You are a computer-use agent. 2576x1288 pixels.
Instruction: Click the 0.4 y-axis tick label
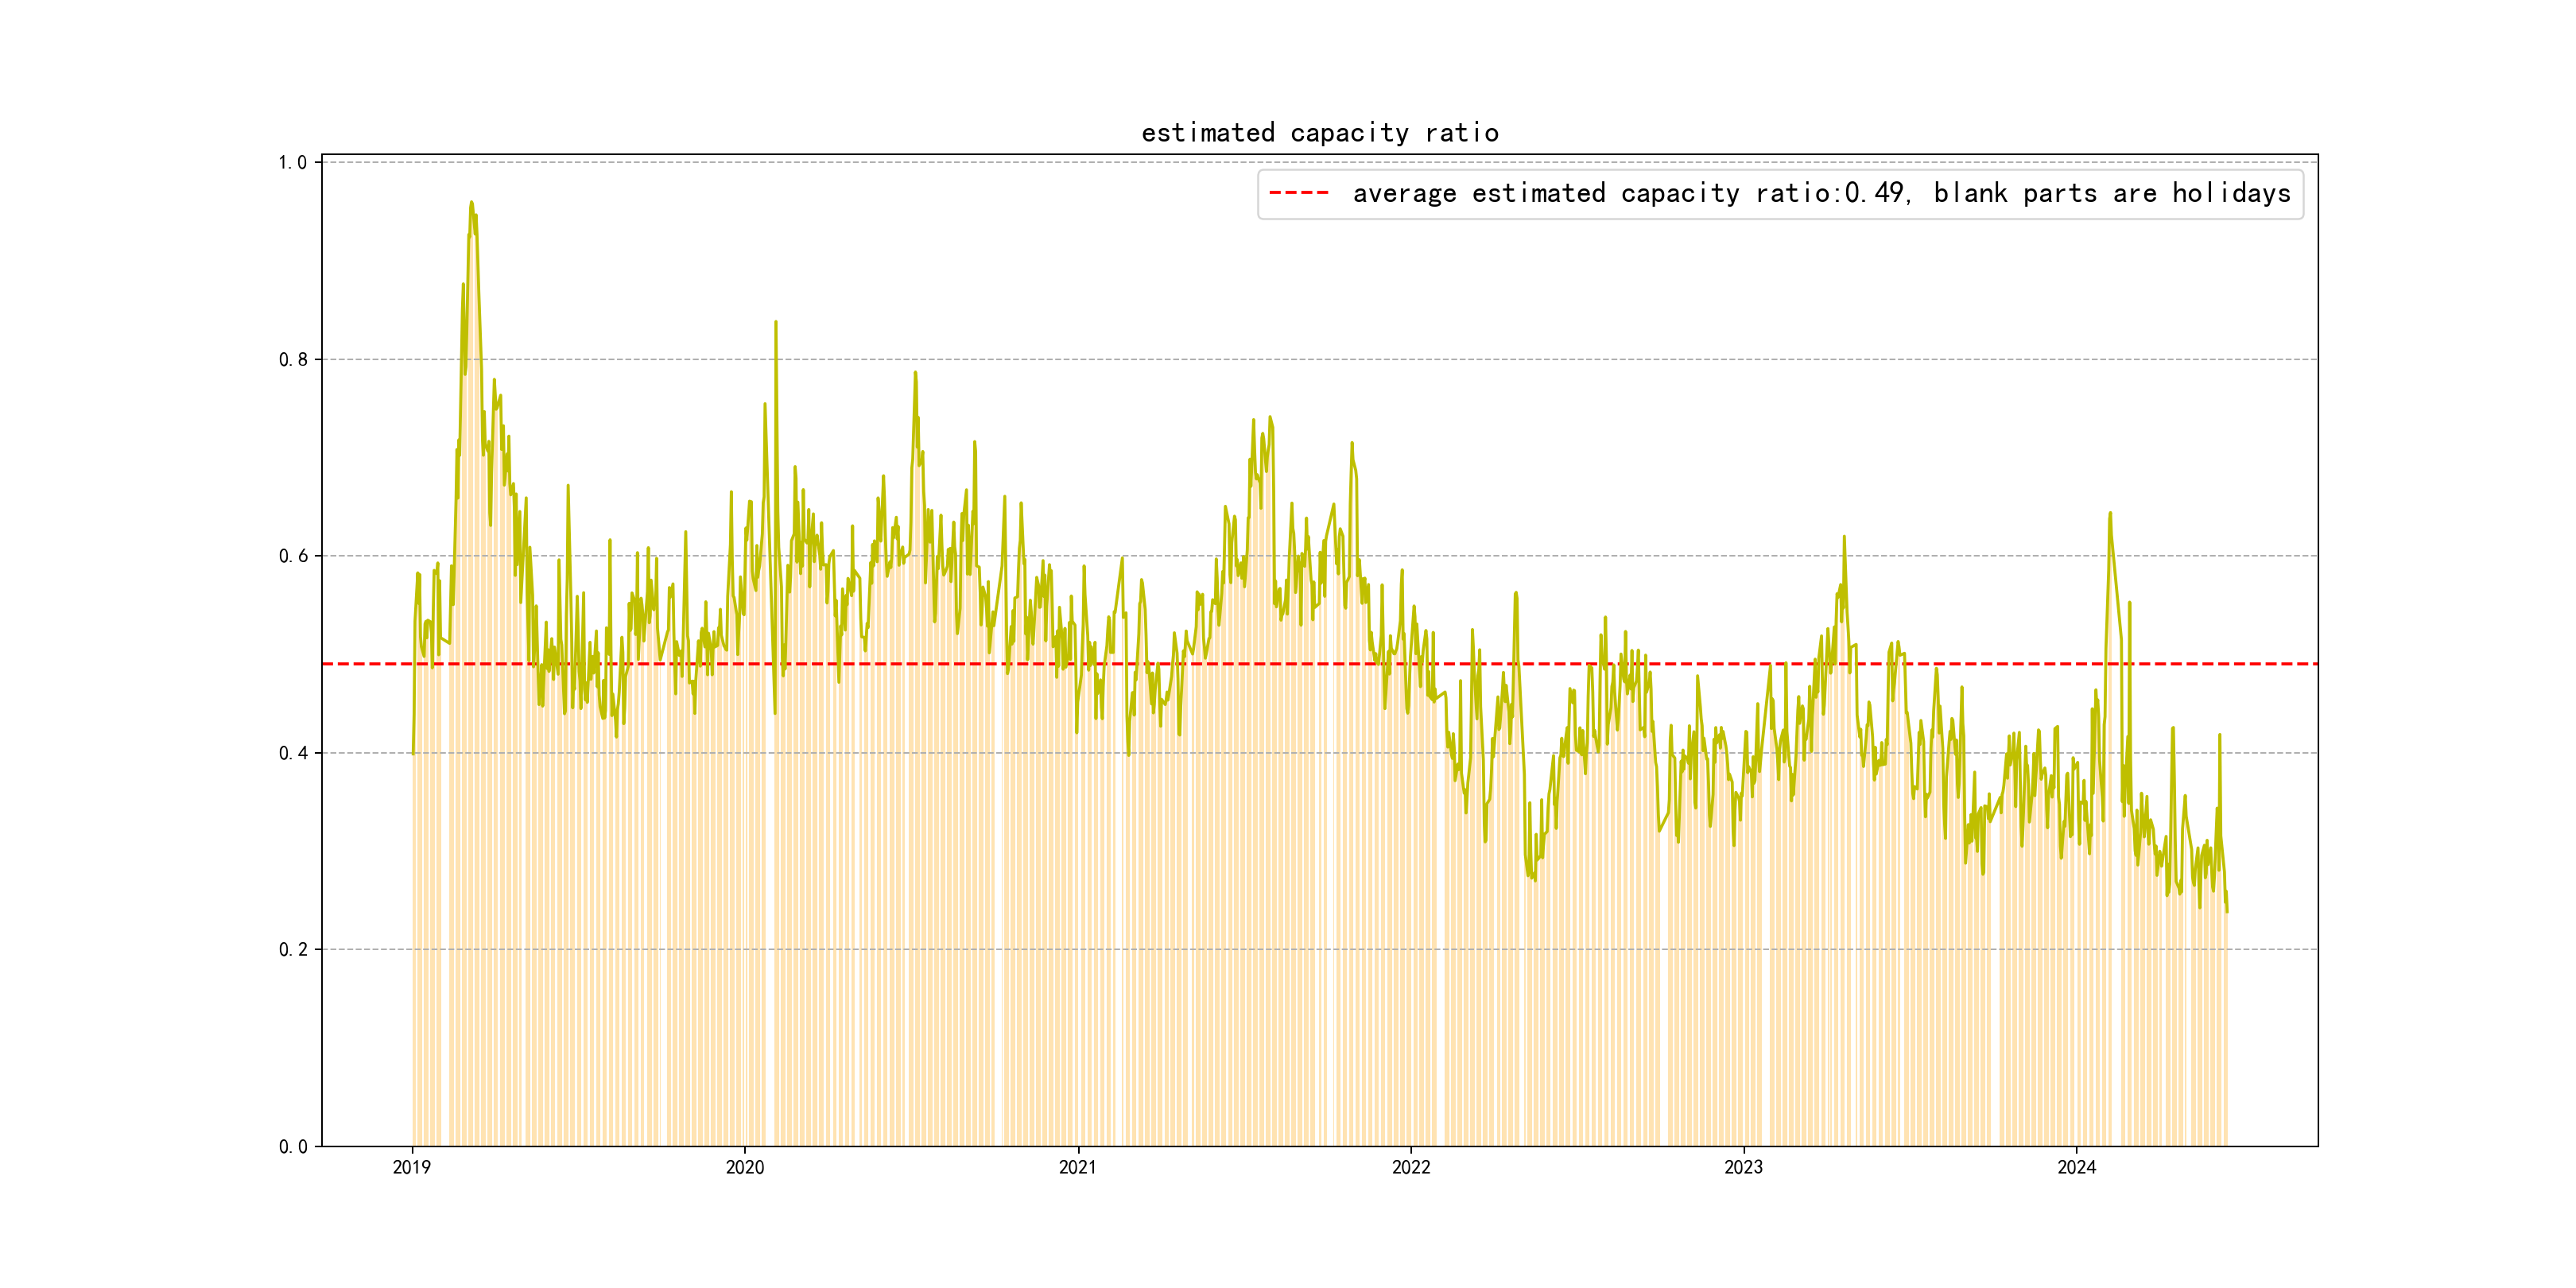(292, 753)
